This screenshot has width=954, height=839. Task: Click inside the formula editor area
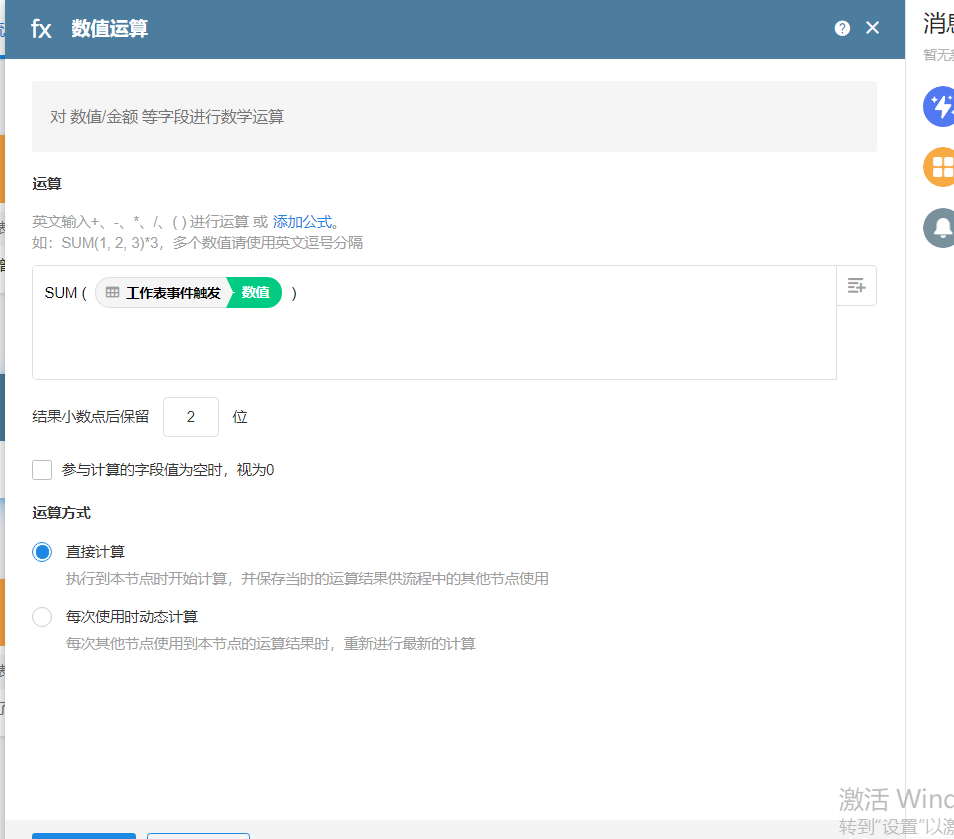tap(434, 345)
